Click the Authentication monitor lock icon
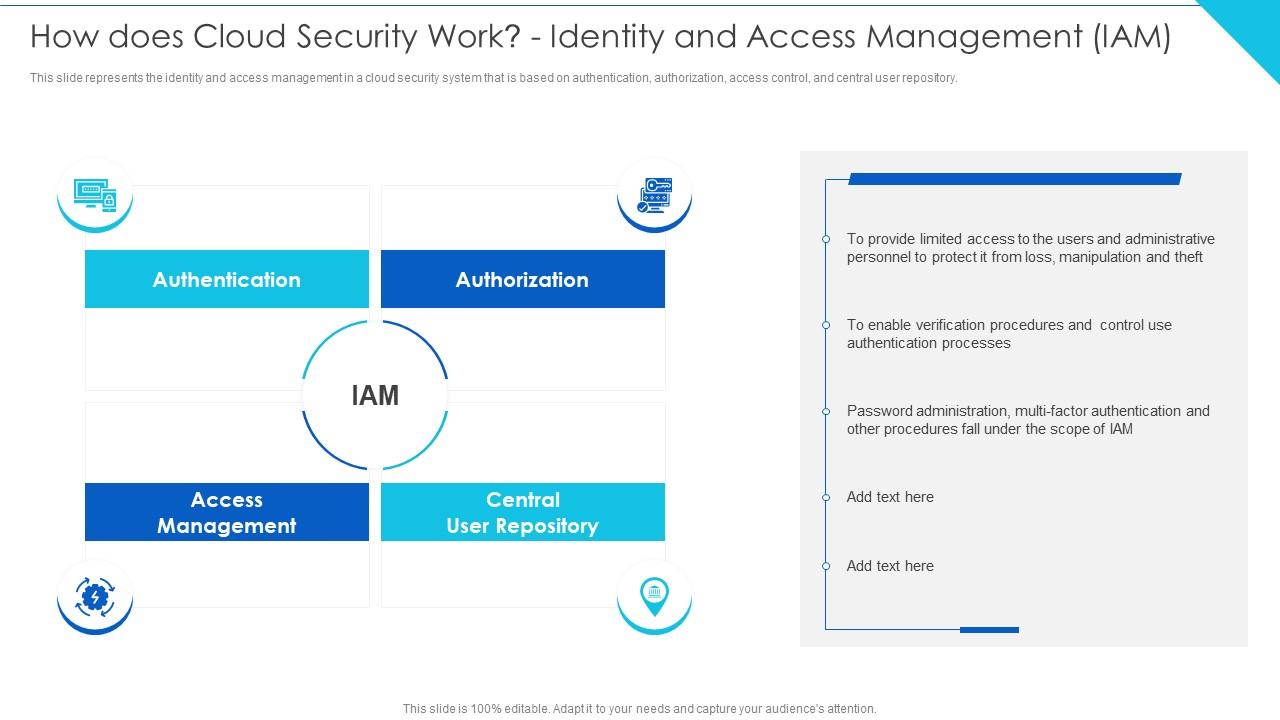1280x720 pixels. coord(95,193)
